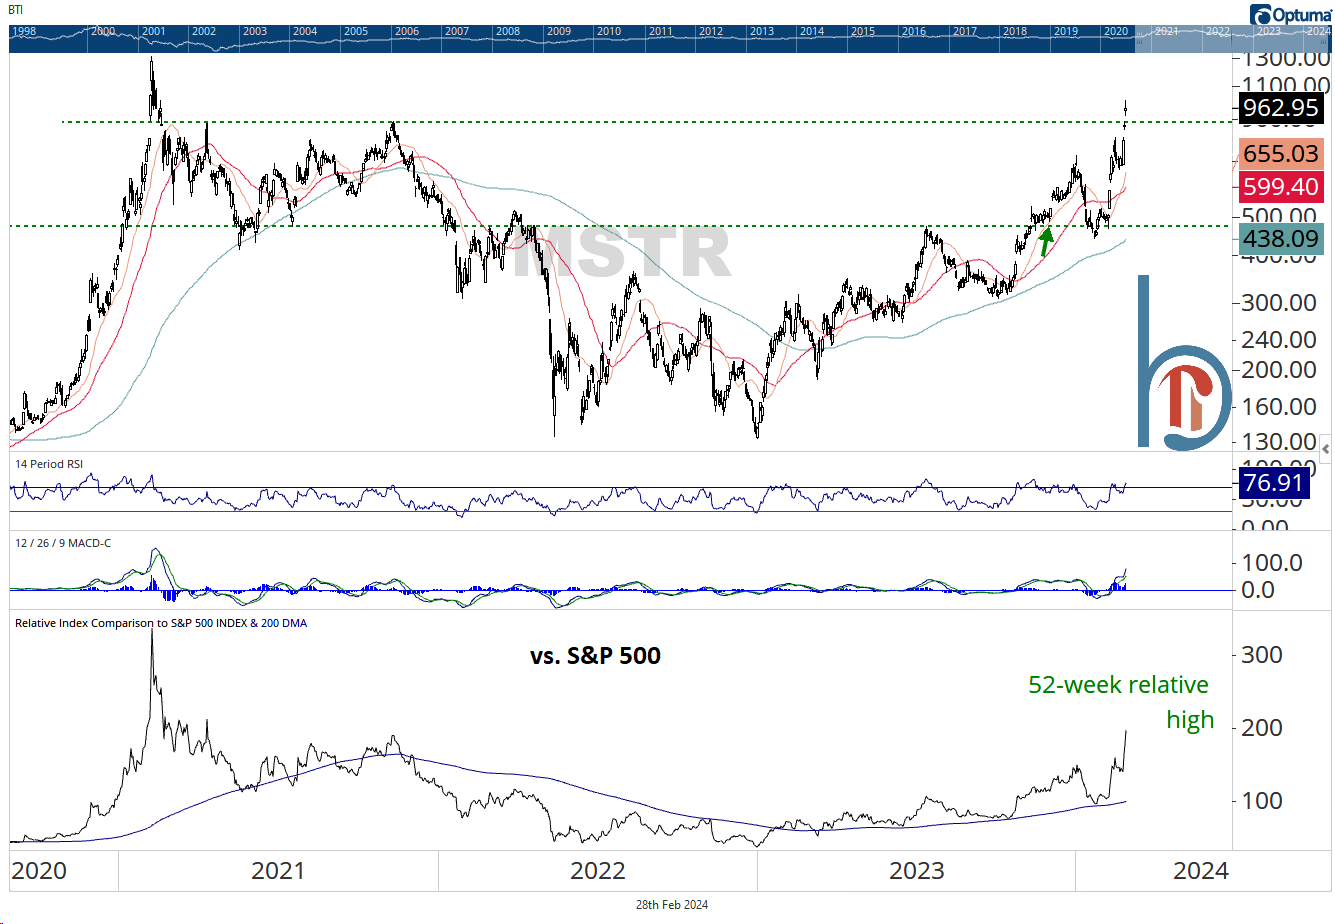This screenshot has height=924, width=1335.
Task: Jump to 2001 in the overview strip
Action: click(153, 31)
